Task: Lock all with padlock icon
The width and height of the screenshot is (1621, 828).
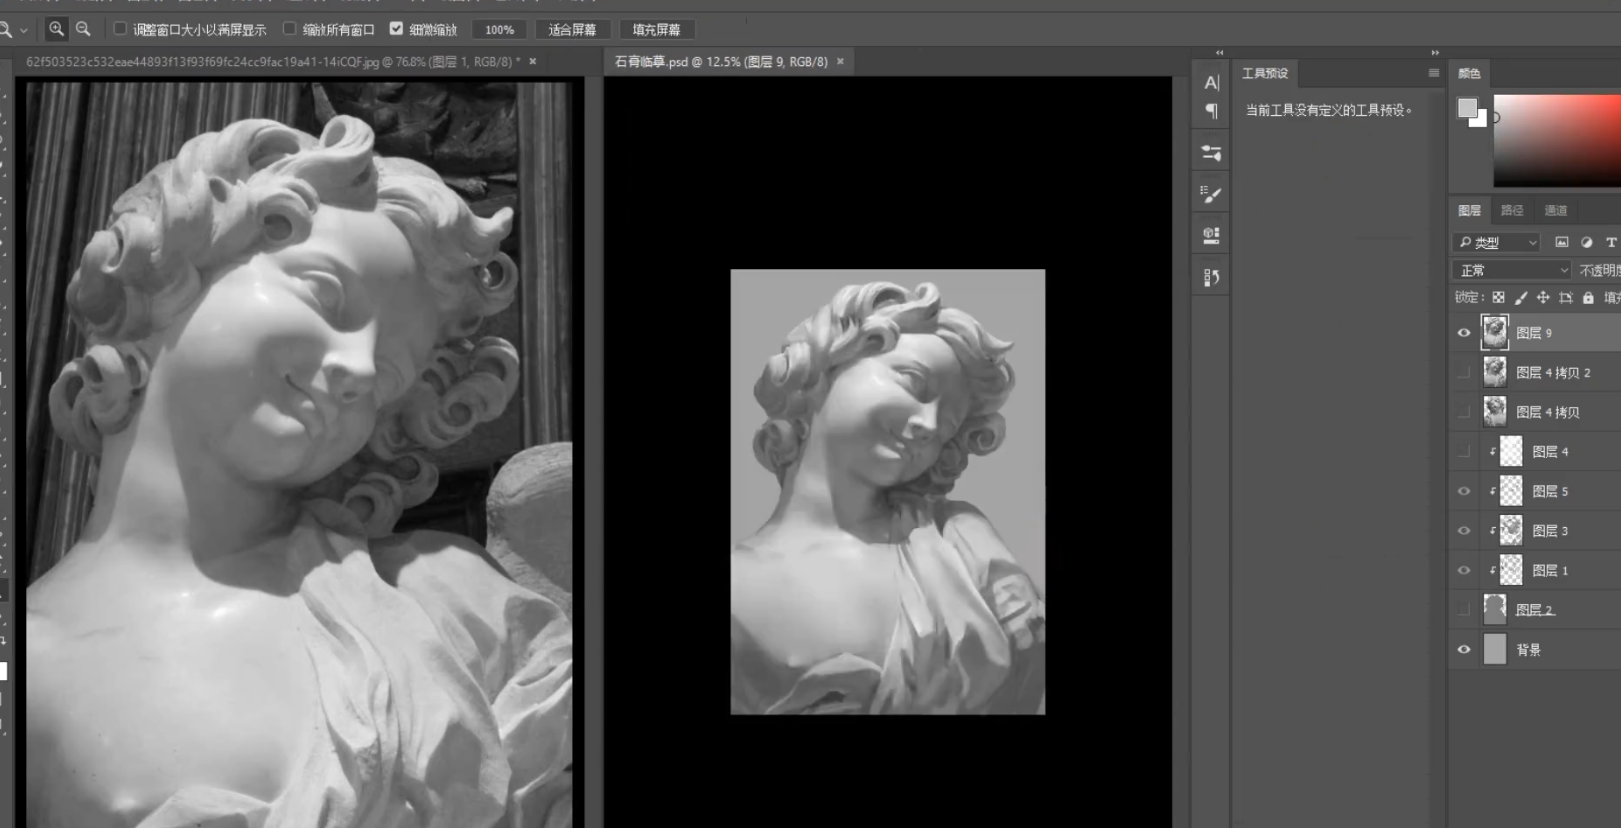Action: [x=1588, y=297]
